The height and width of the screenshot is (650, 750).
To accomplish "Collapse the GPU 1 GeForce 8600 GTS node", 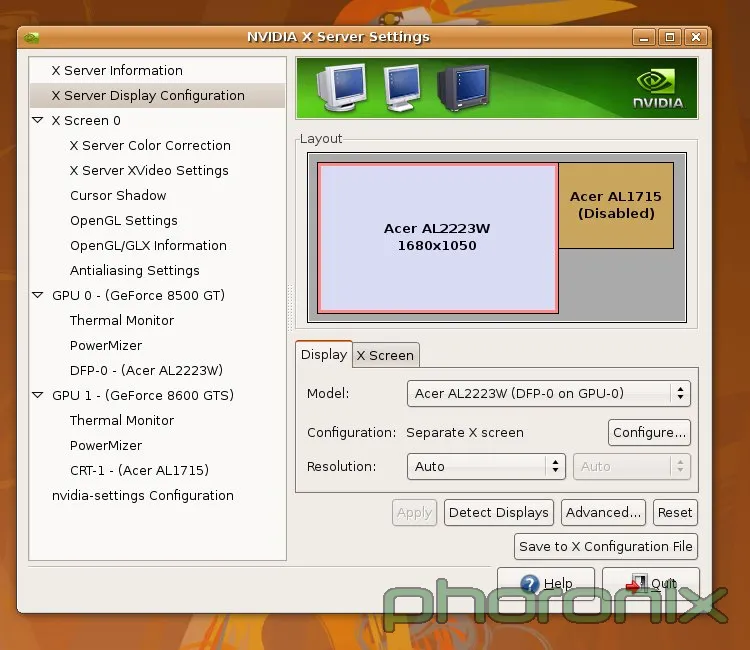I will (38, 395).
